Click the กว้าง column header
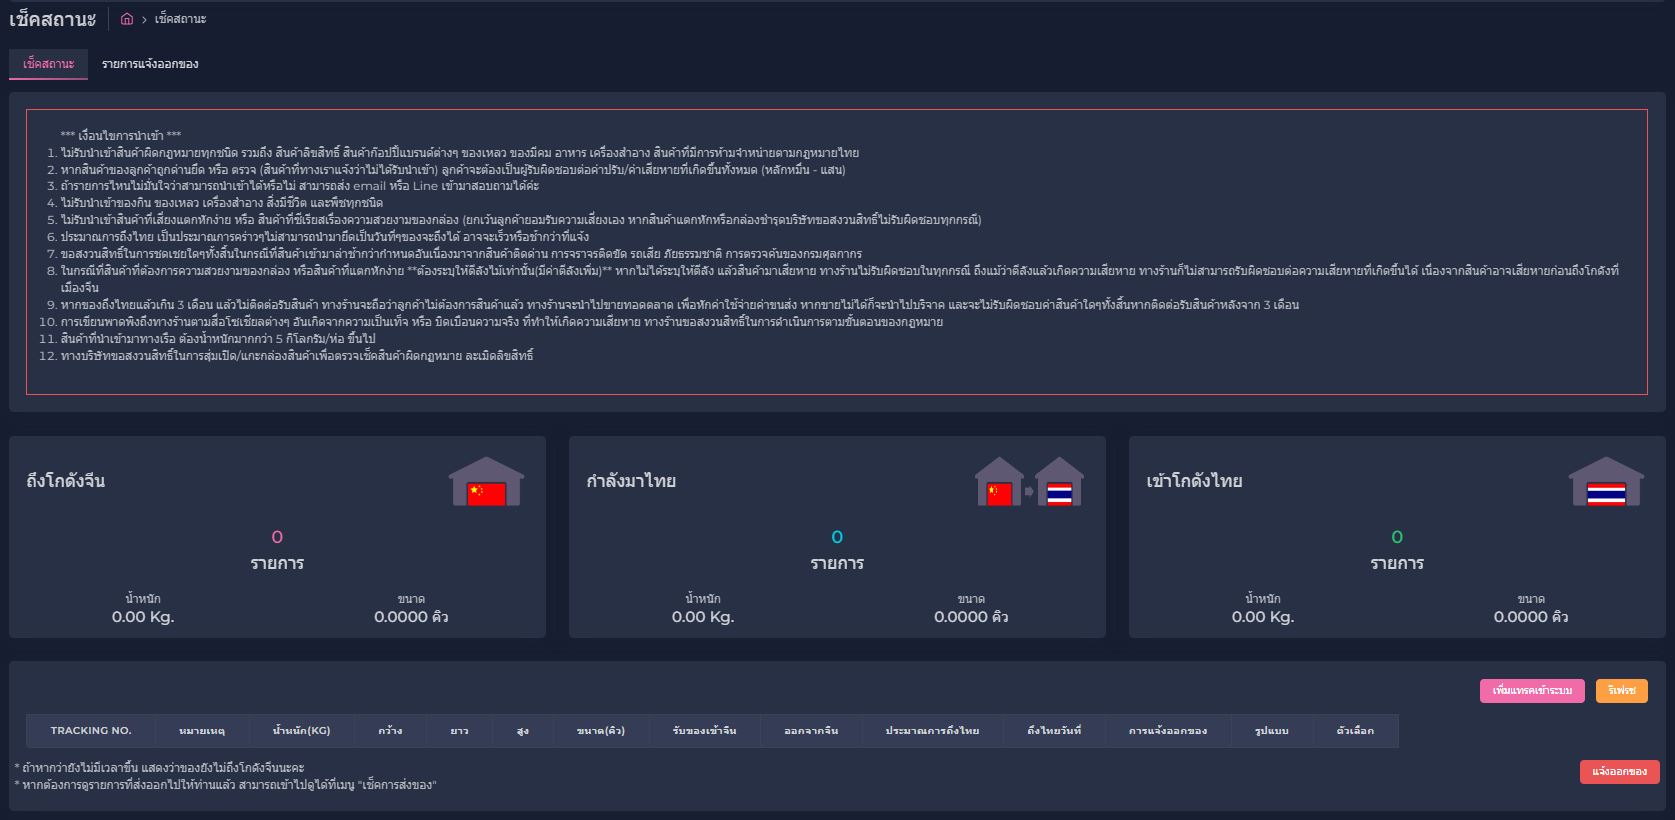 390,731
